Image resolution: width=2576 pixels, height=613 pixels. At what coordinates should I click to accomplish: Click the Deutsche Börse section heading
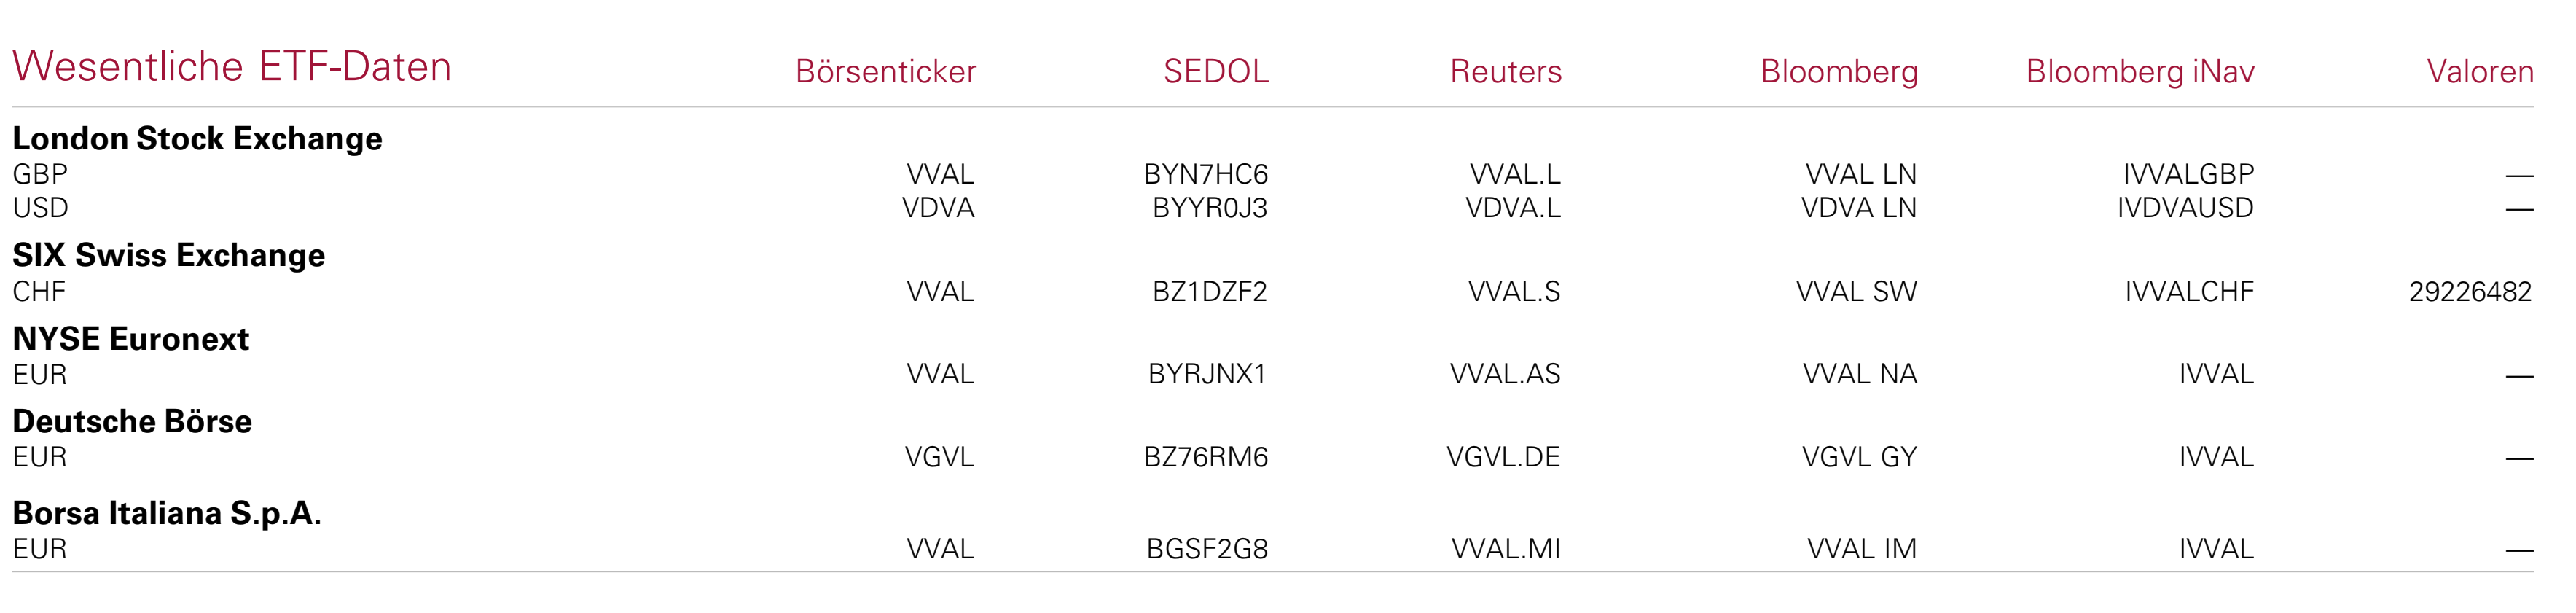click(131, 421)
